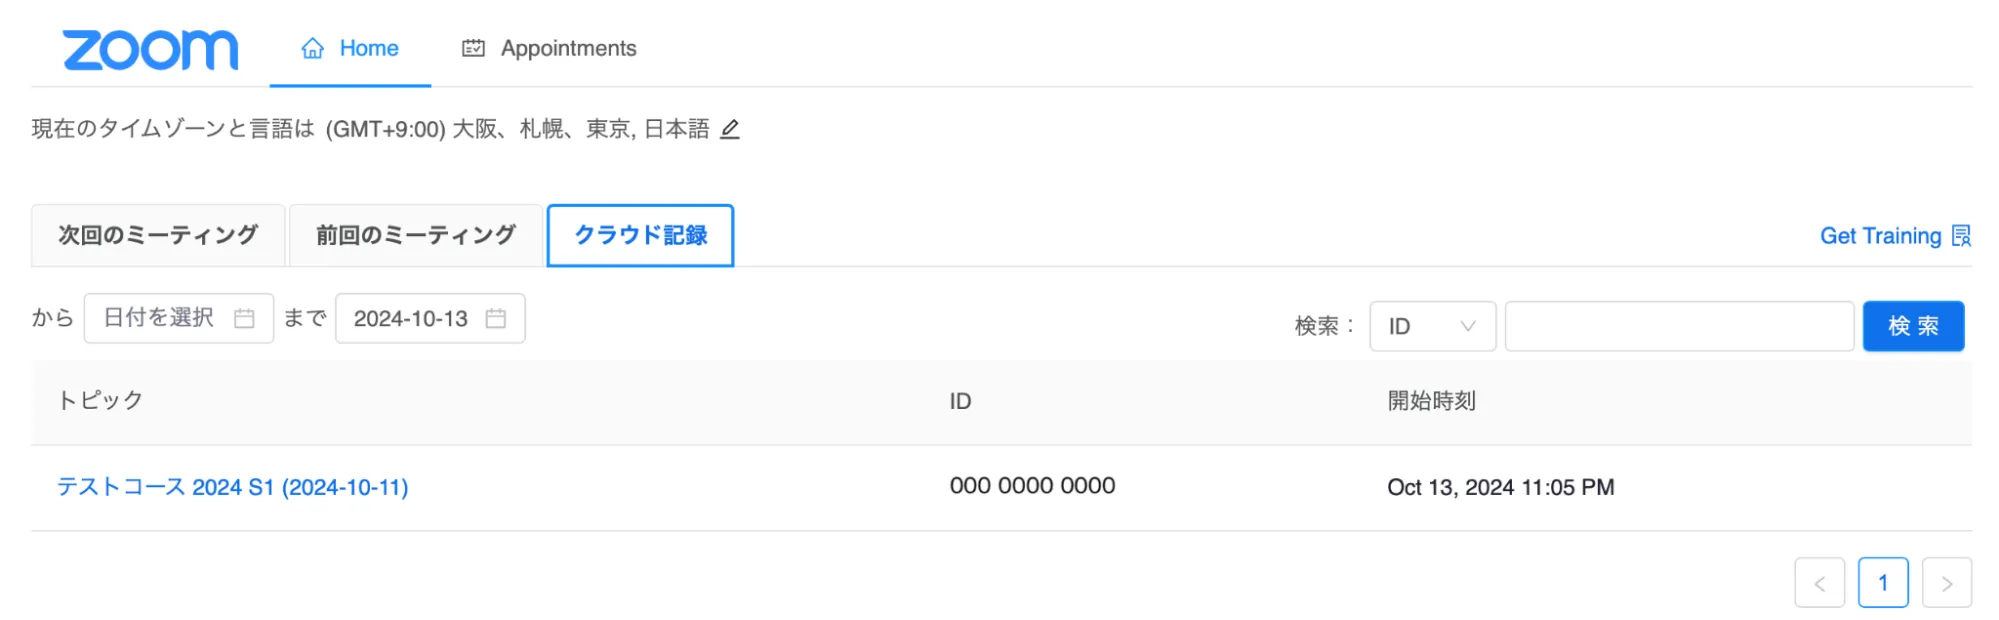Switch to 次回のミーティング tab
This screenshot has width=1999, height=620.
pyautogui.click(x=158, y=235)
